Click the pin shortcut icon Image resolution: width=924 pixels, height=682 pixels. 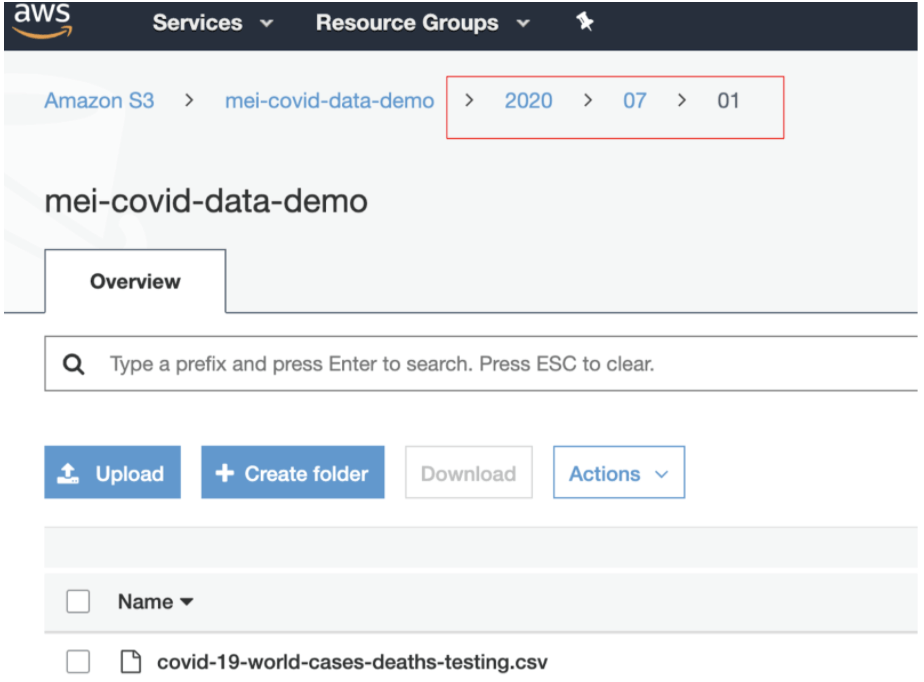pos(584,22)
